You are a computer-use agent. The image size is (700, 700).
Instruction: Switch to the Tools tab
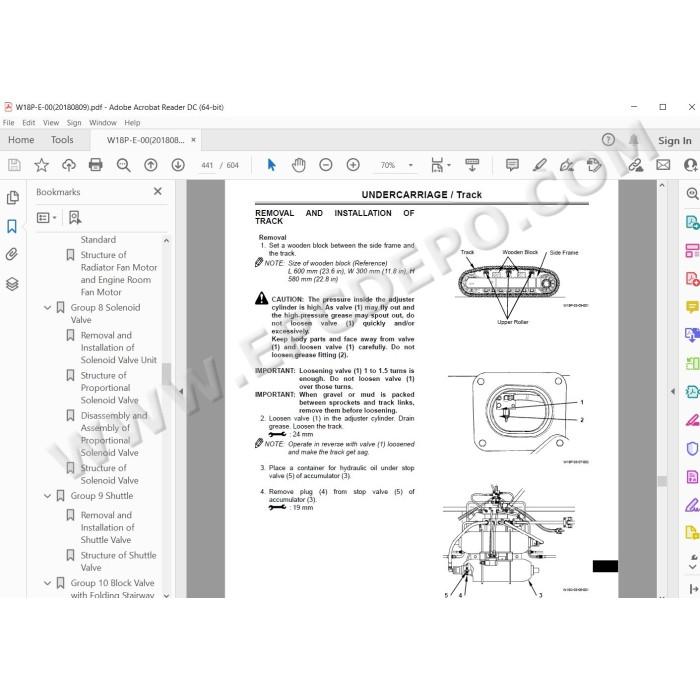click(x=62, y=140)
